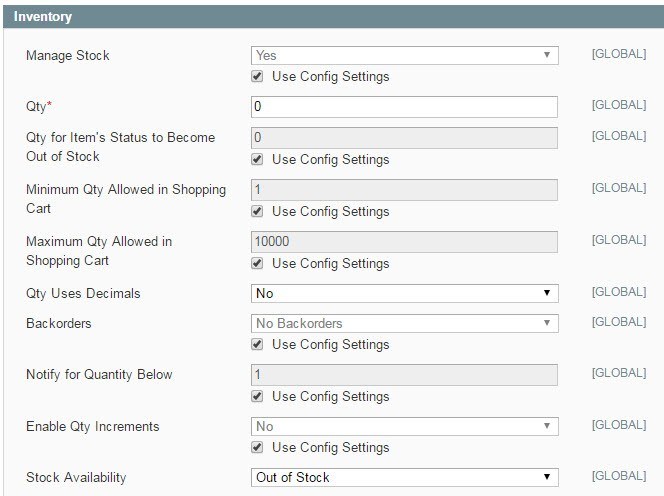Screen dimensions: 664x496
Task: Open the Manage Stock dropdown
Action: pyautogui.click(x=403, y=56)
